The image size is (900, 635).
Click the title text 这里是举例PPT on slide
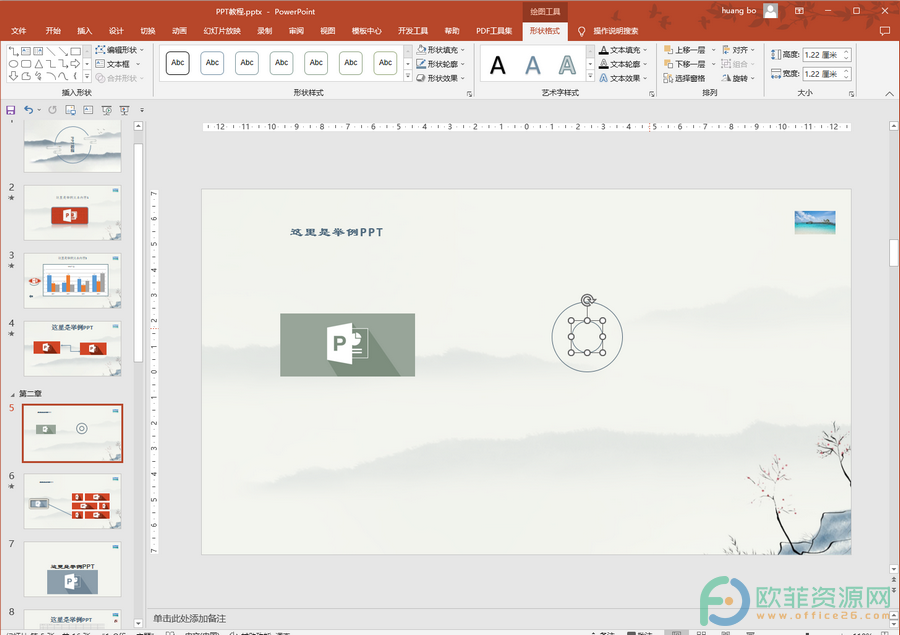point(336,232)
